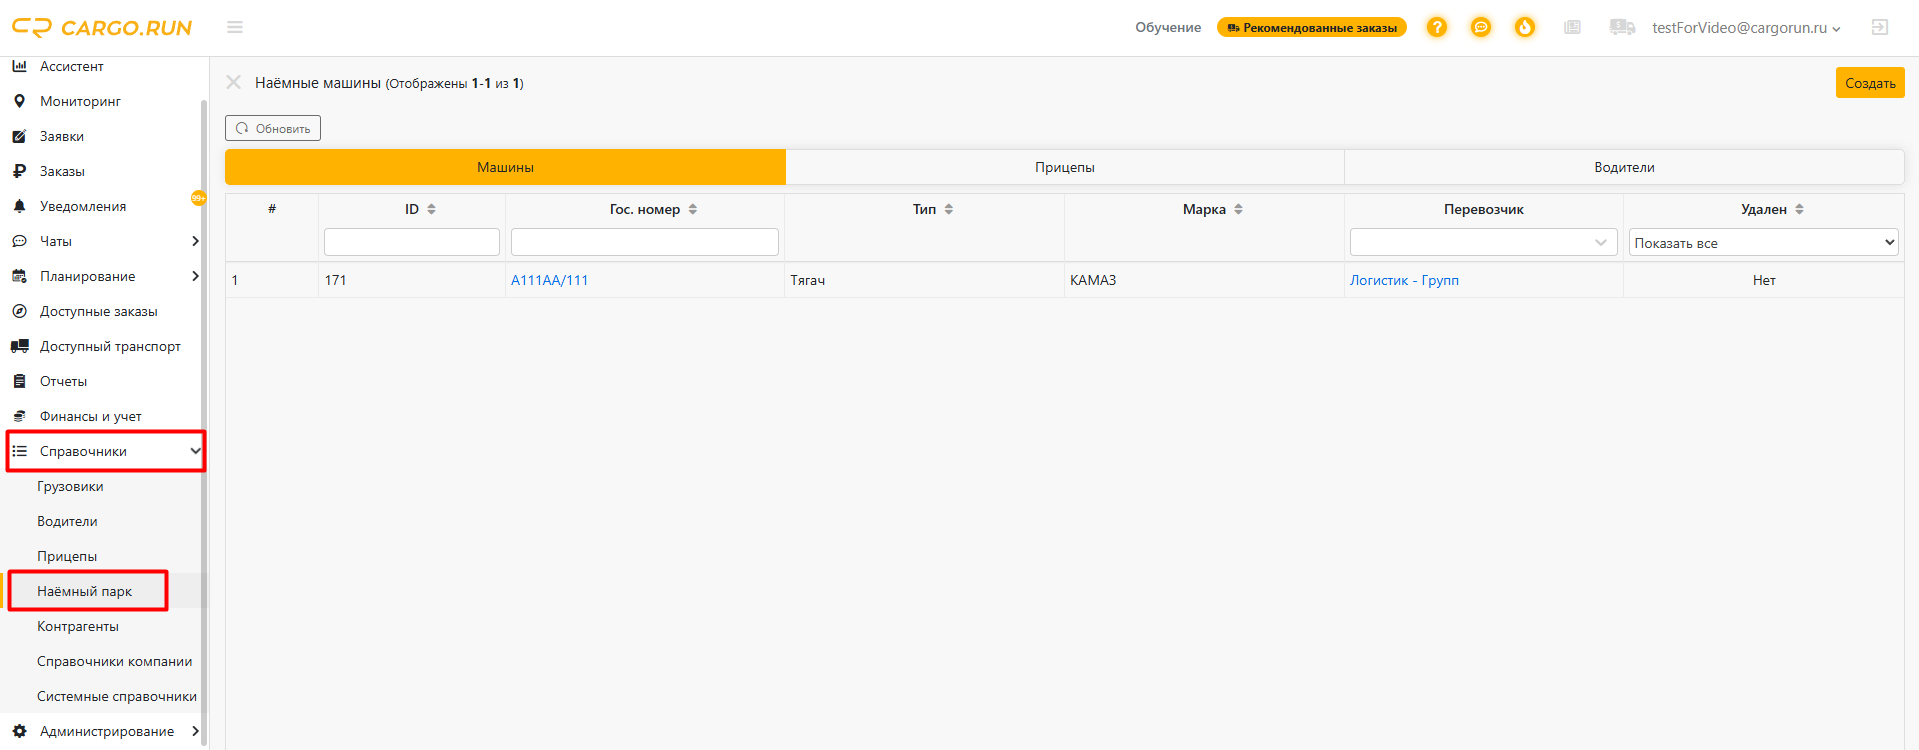
Task: Click the orange flame icon in header
Action: click(1525, 27)
